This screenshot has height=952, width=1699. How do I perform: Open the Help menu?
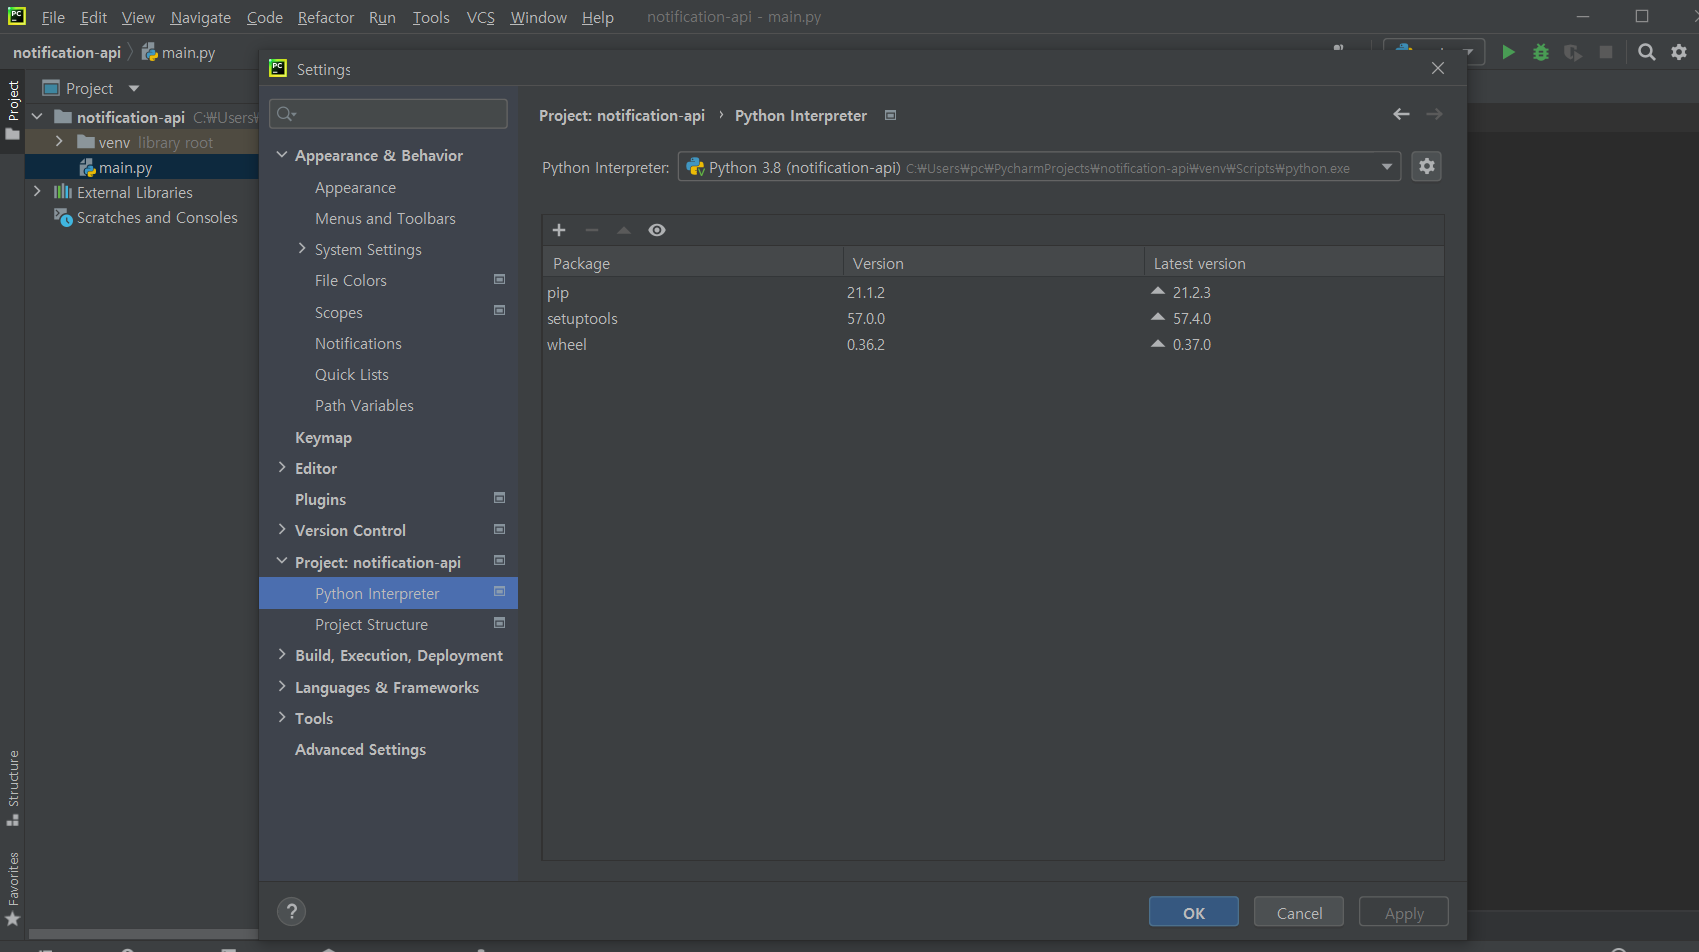598,17
